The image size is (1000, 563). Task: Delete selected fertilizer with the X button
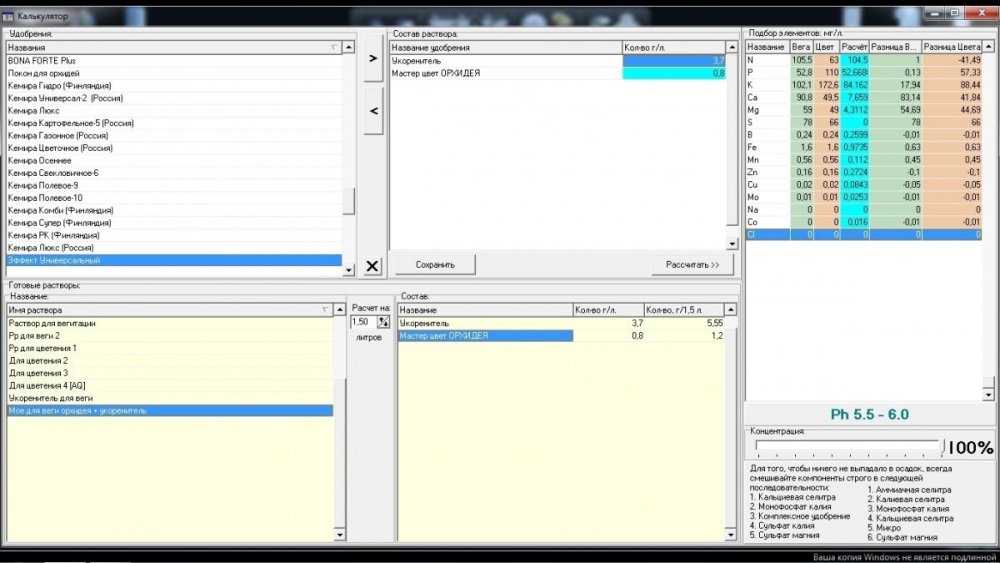[x=372, y=266]
